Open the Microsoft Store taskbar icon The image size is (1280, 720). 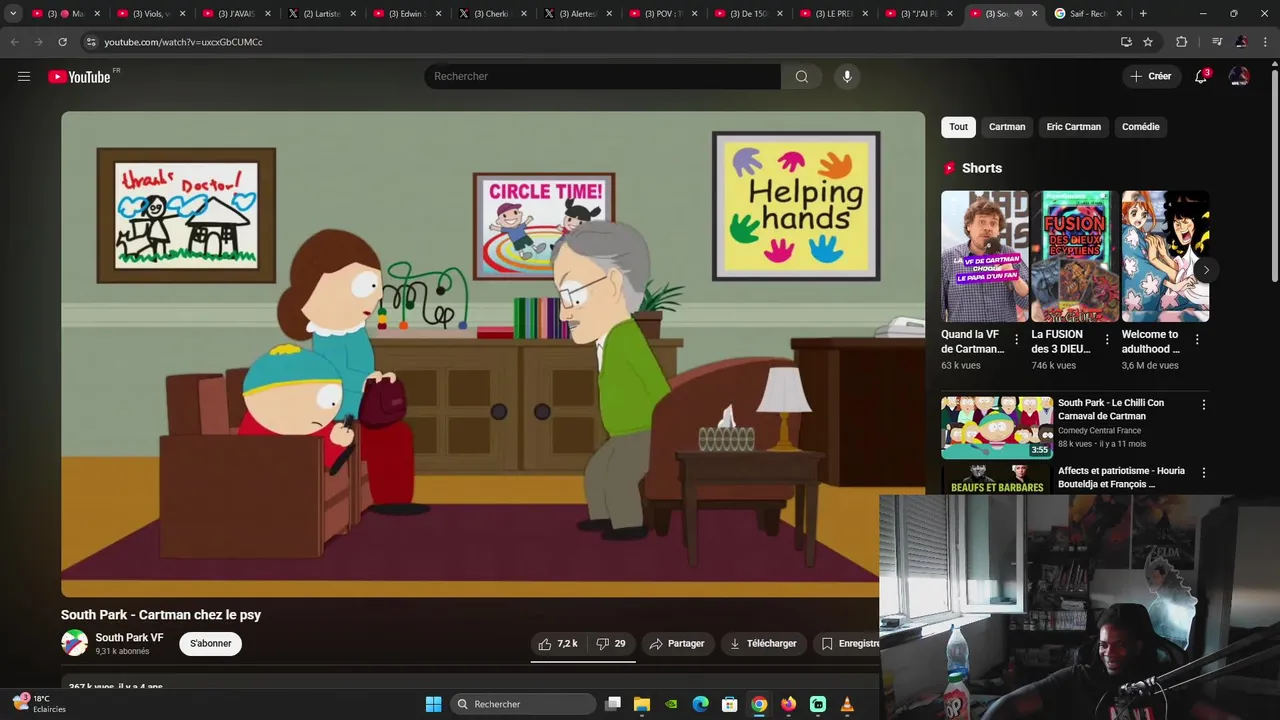point(730,704)
